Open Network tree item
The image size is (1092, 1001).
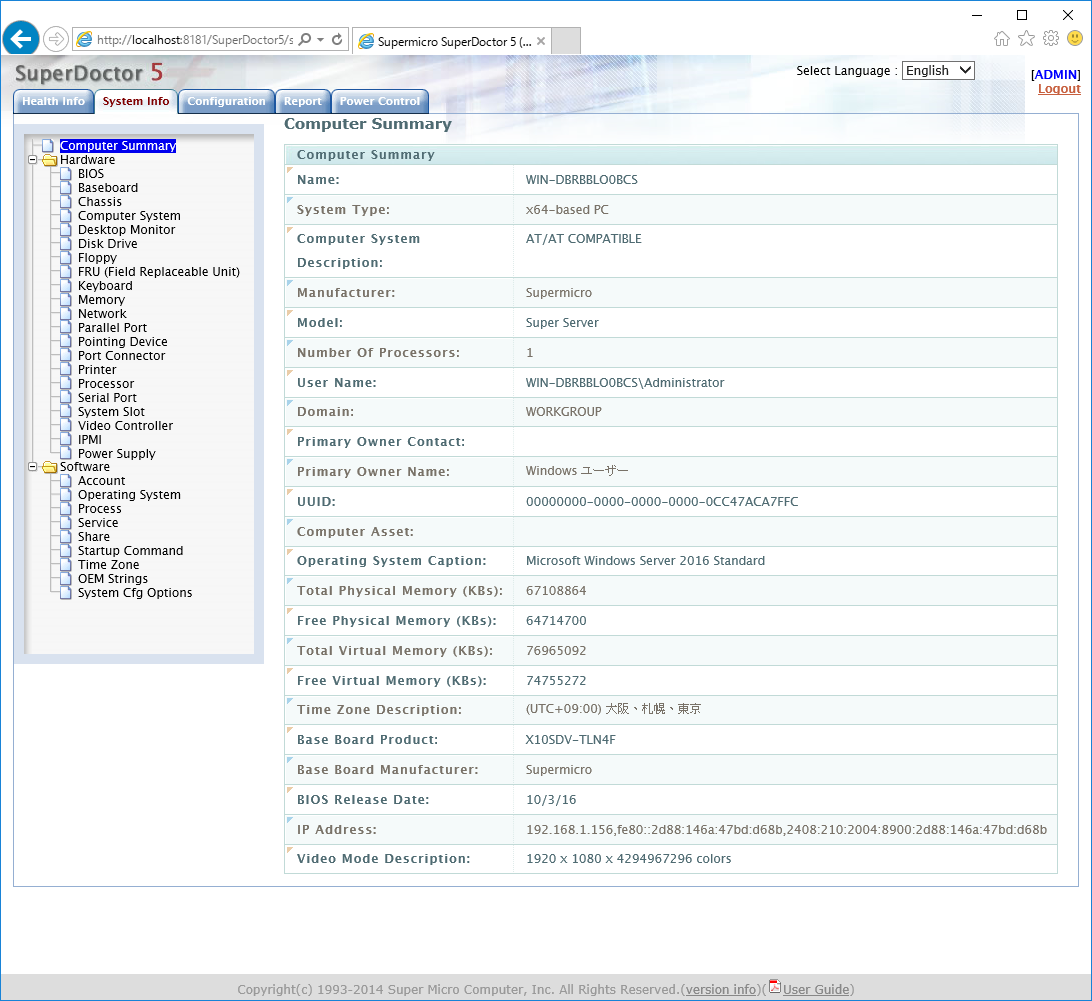point(102,313)
